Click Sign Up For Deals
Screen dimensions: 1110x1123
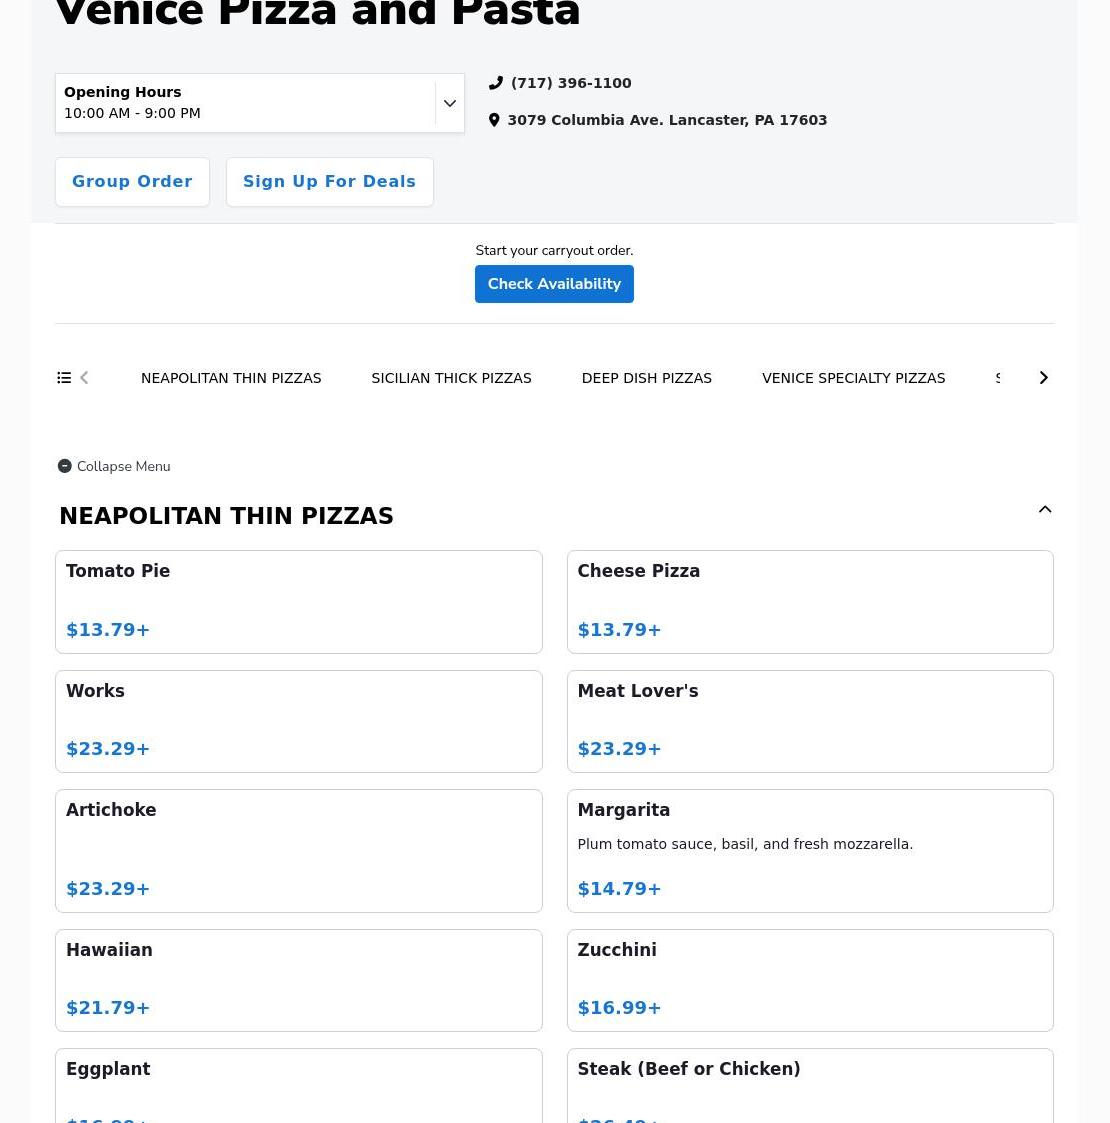(x=329, y=182)
